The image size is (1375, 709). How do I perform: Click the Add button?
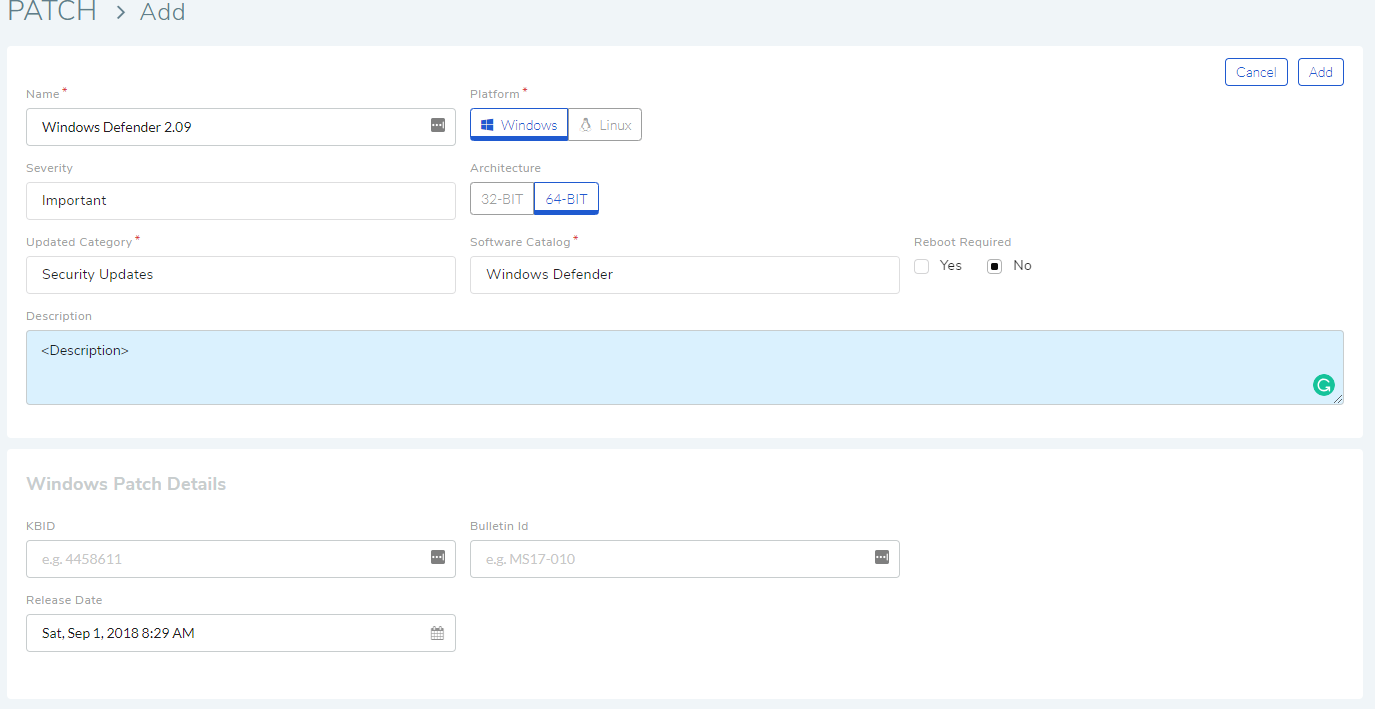pos(1321,72)
